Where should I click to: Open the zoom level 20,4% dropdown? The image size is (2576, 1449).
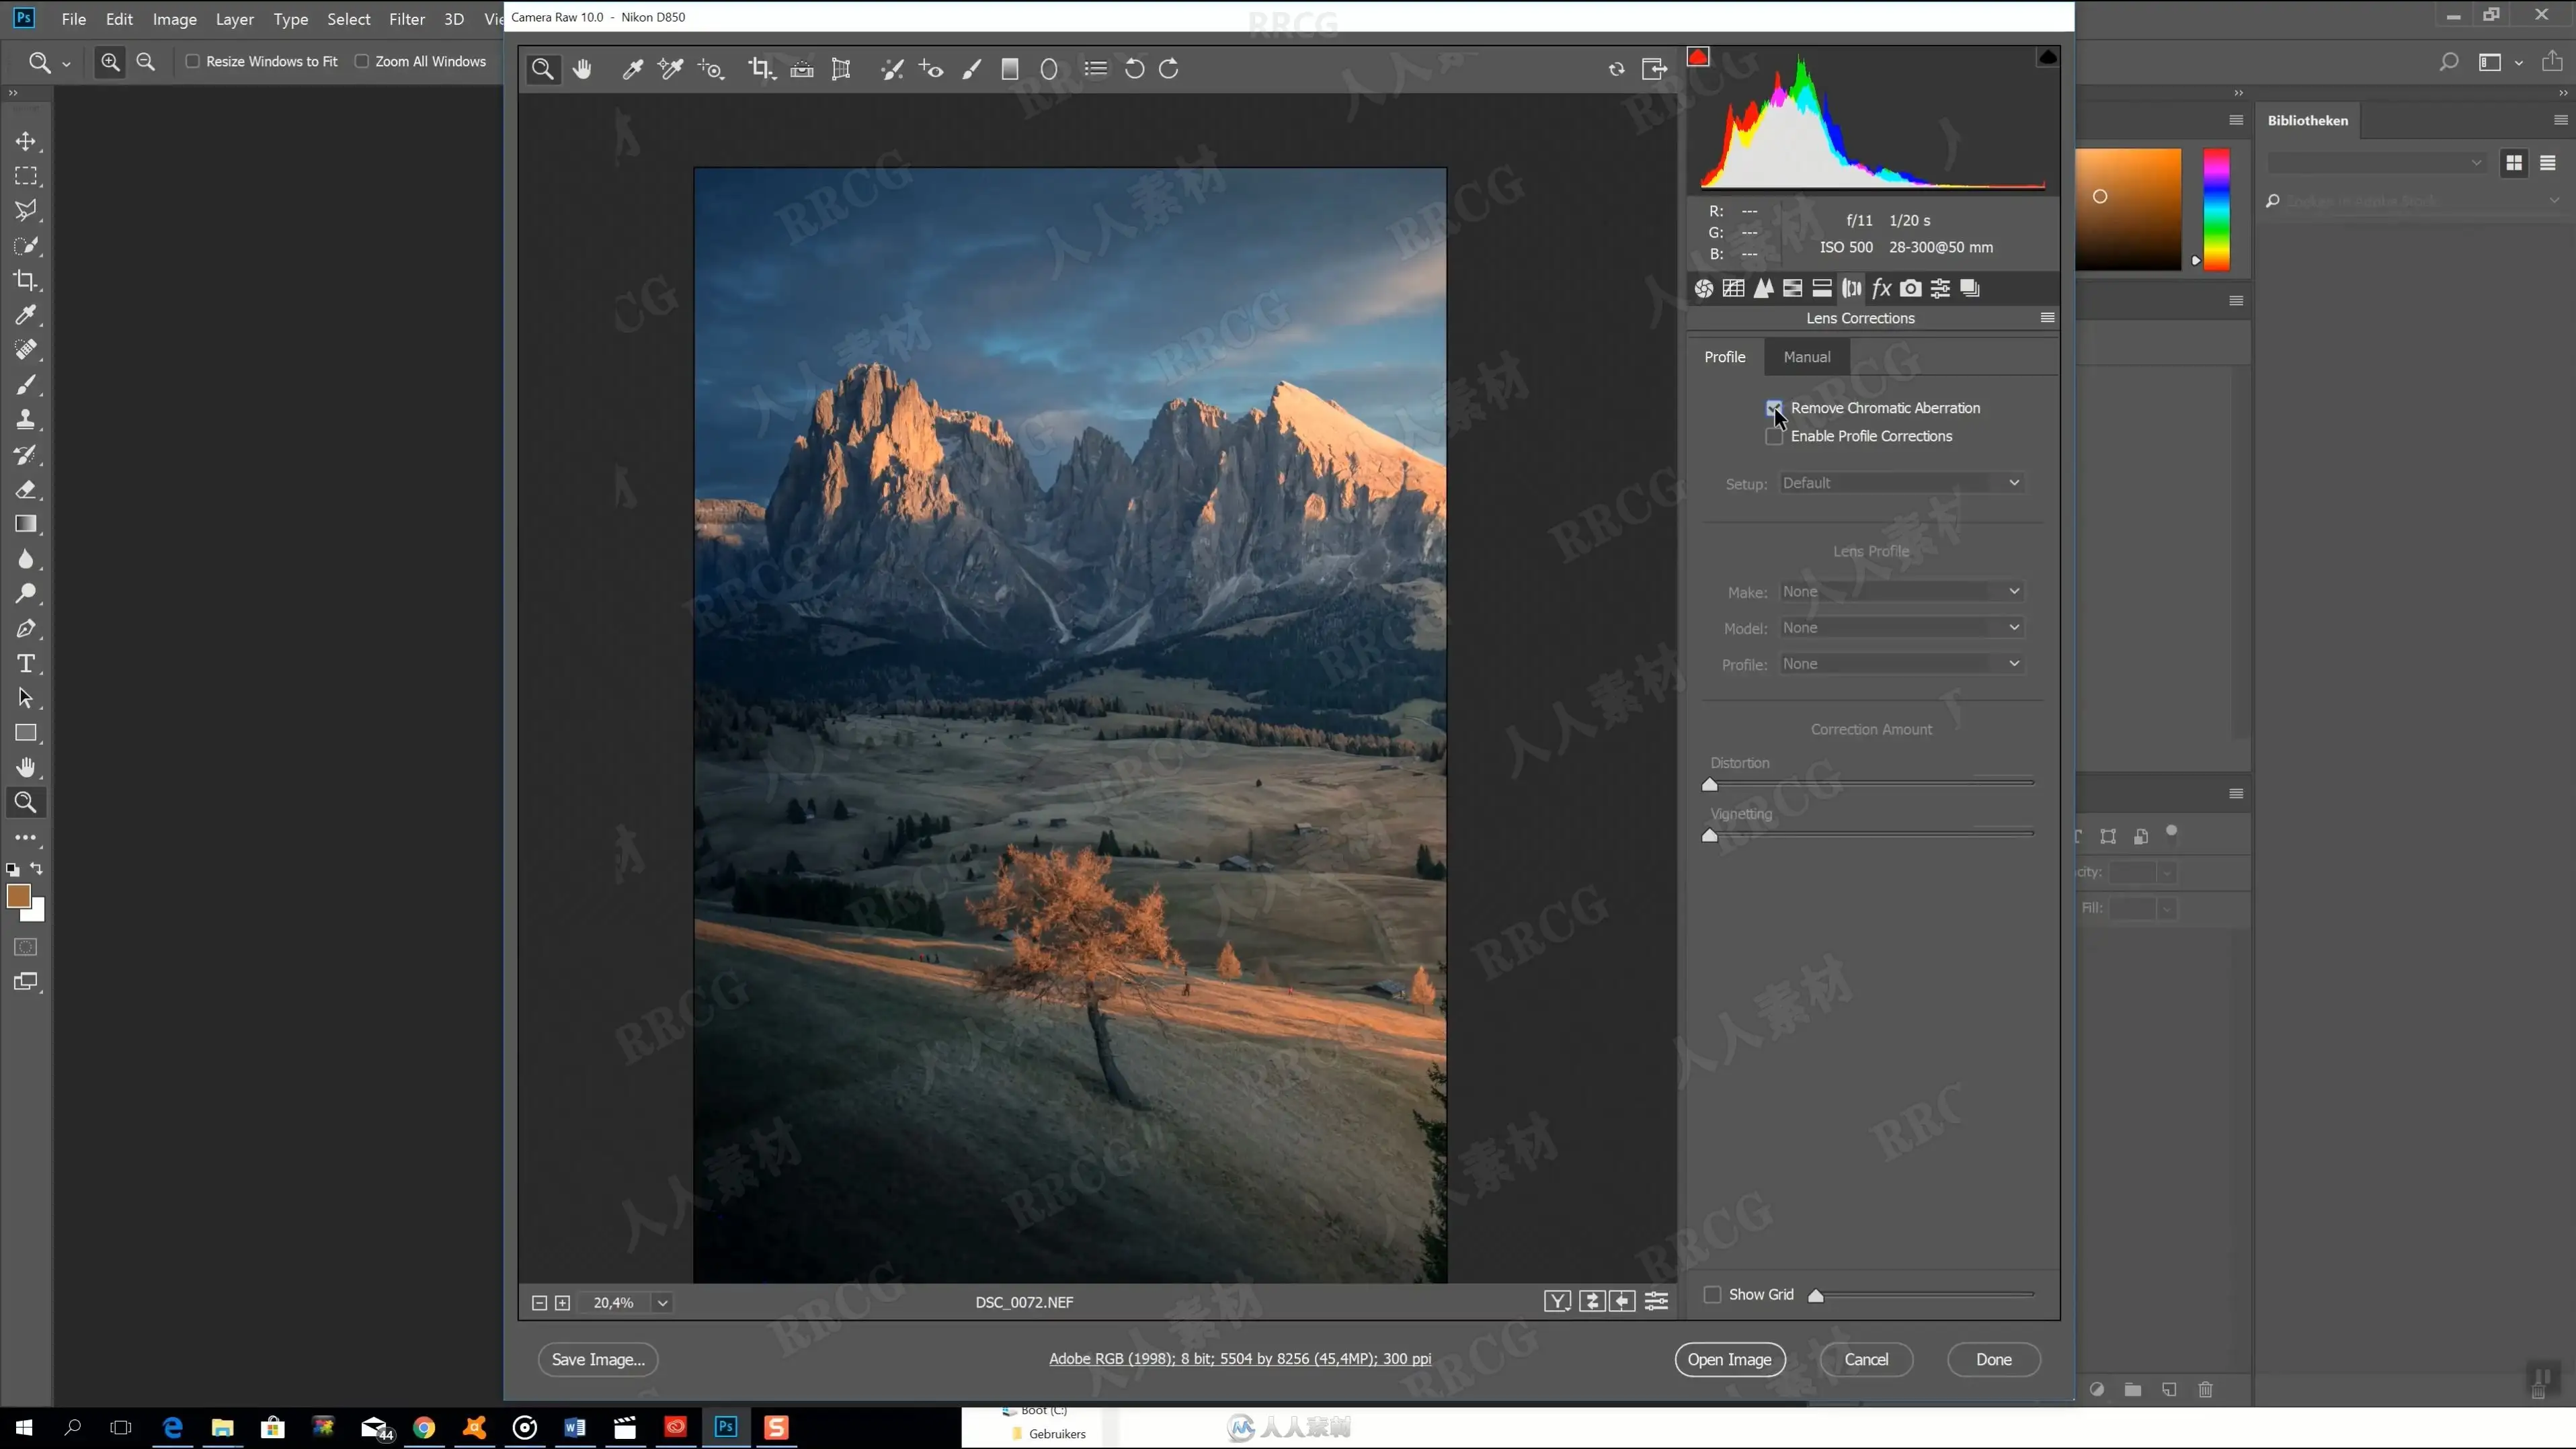tap(662, 1303)
